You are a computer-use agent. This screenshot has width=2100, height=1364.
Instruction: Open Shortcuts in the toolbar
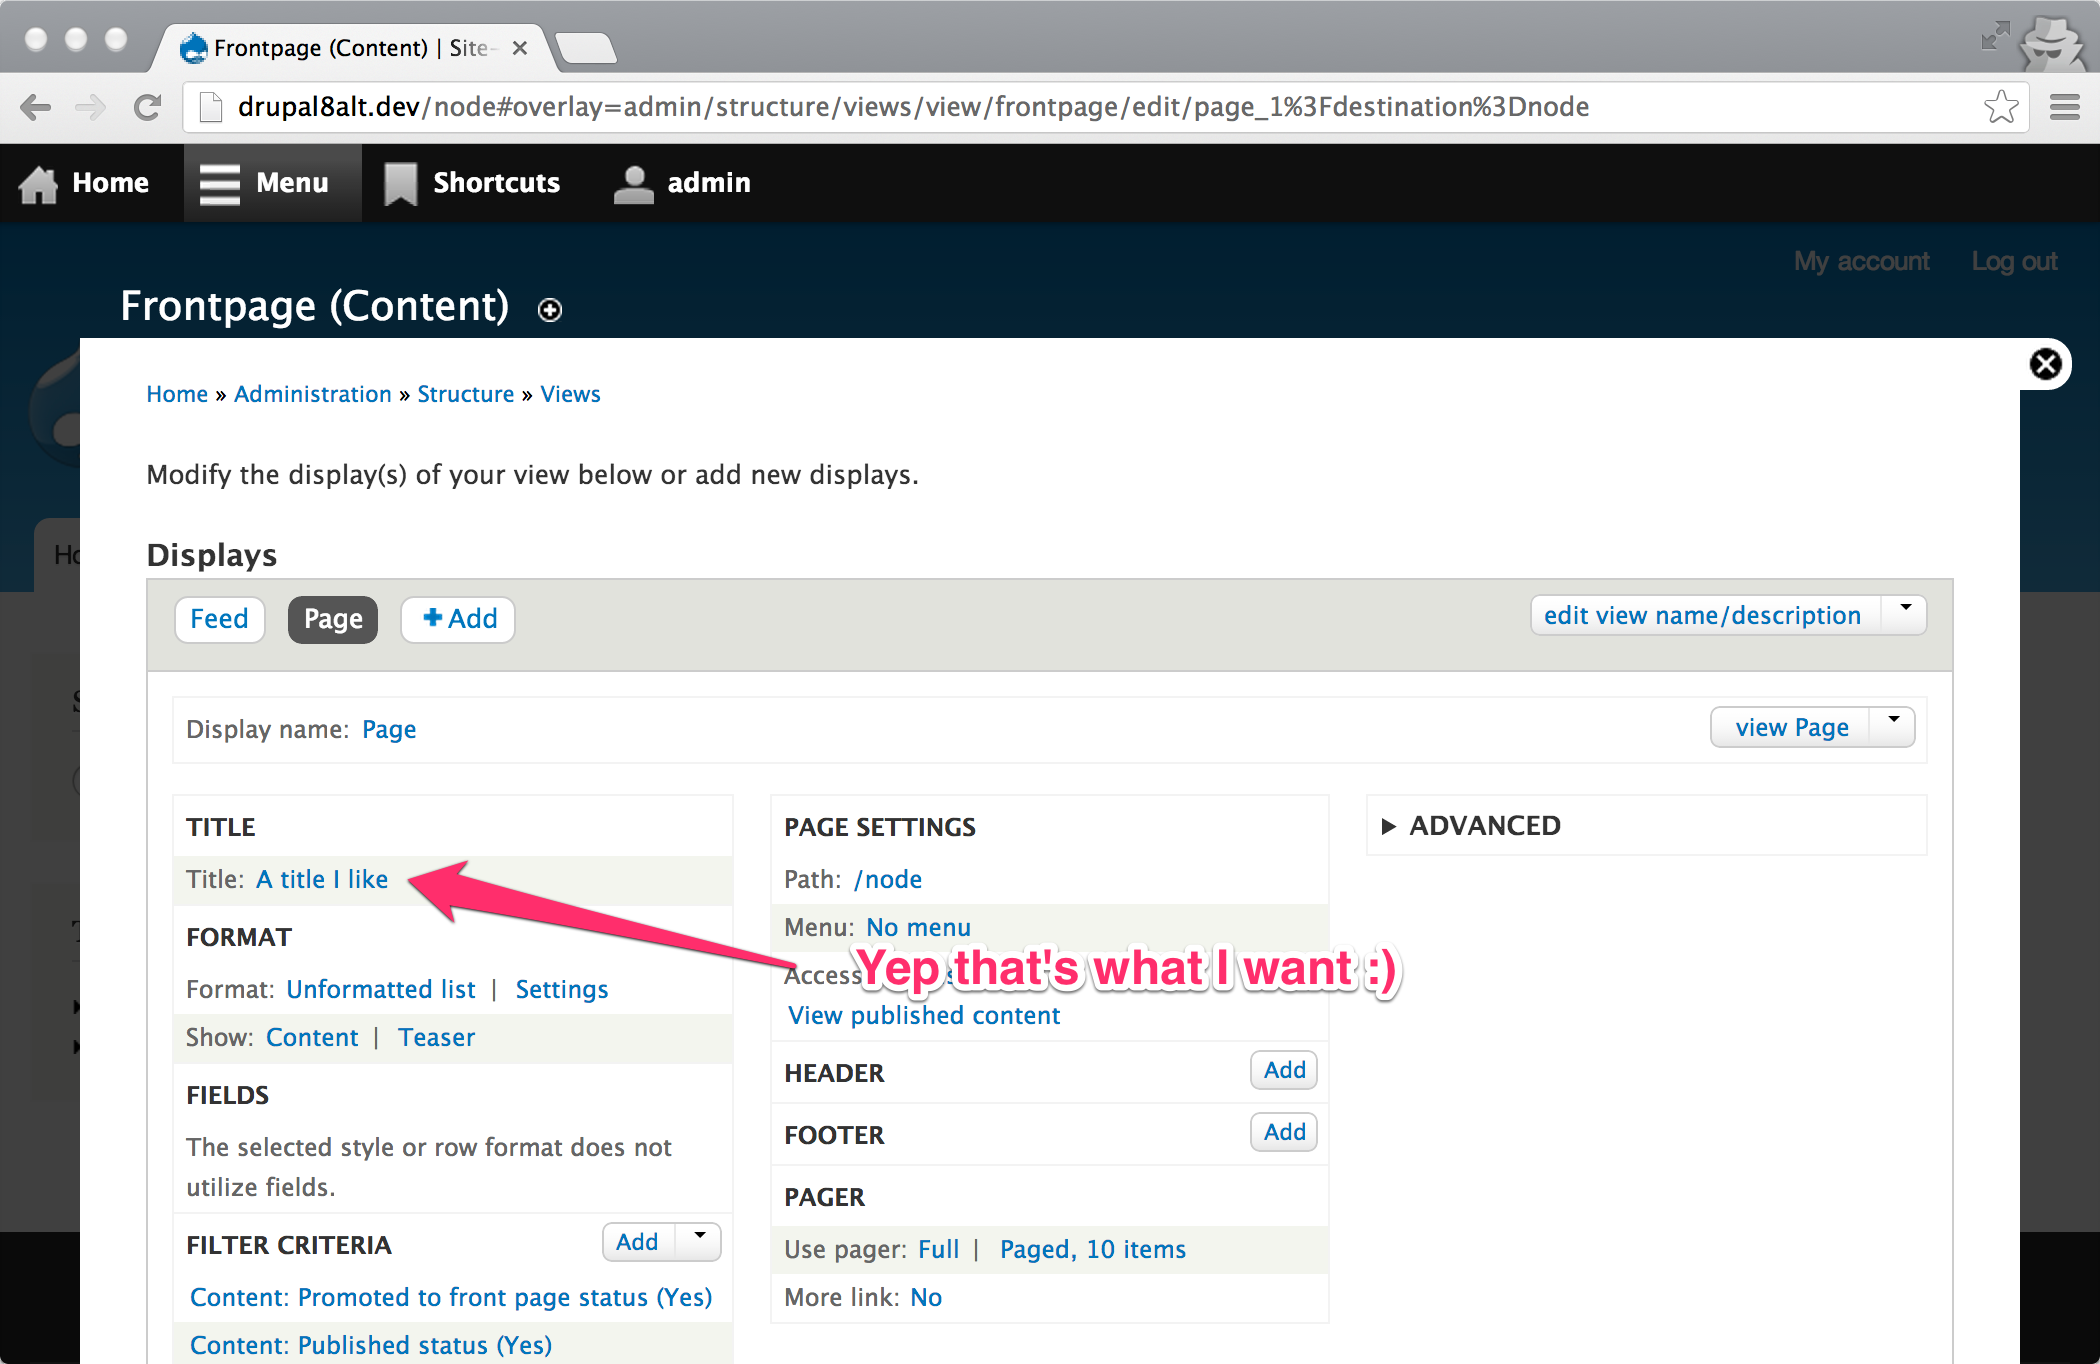[x=472, y=183]
